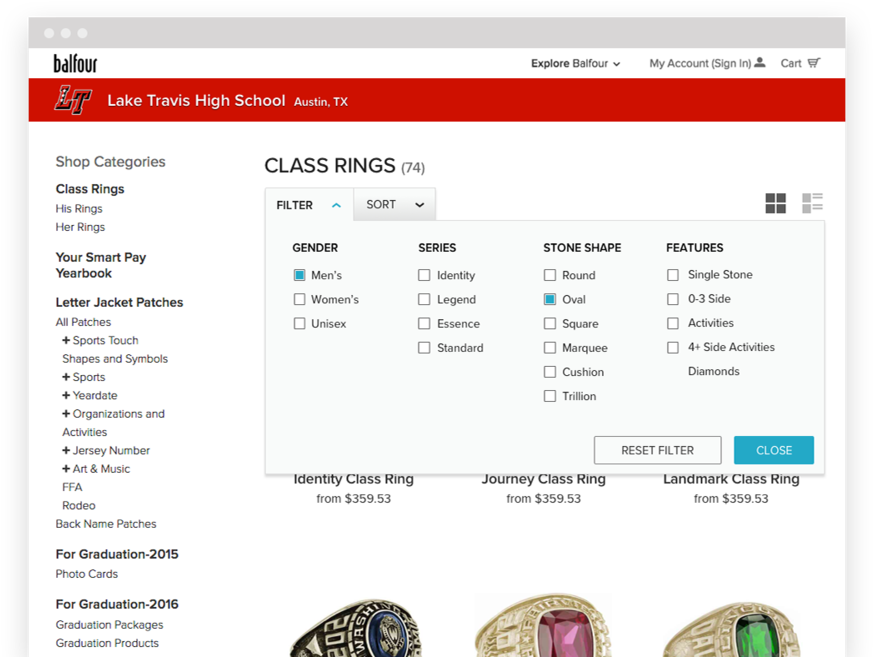Go to His Rings
This screenshot has height=657, width=873.
click(x=79, y=209)
